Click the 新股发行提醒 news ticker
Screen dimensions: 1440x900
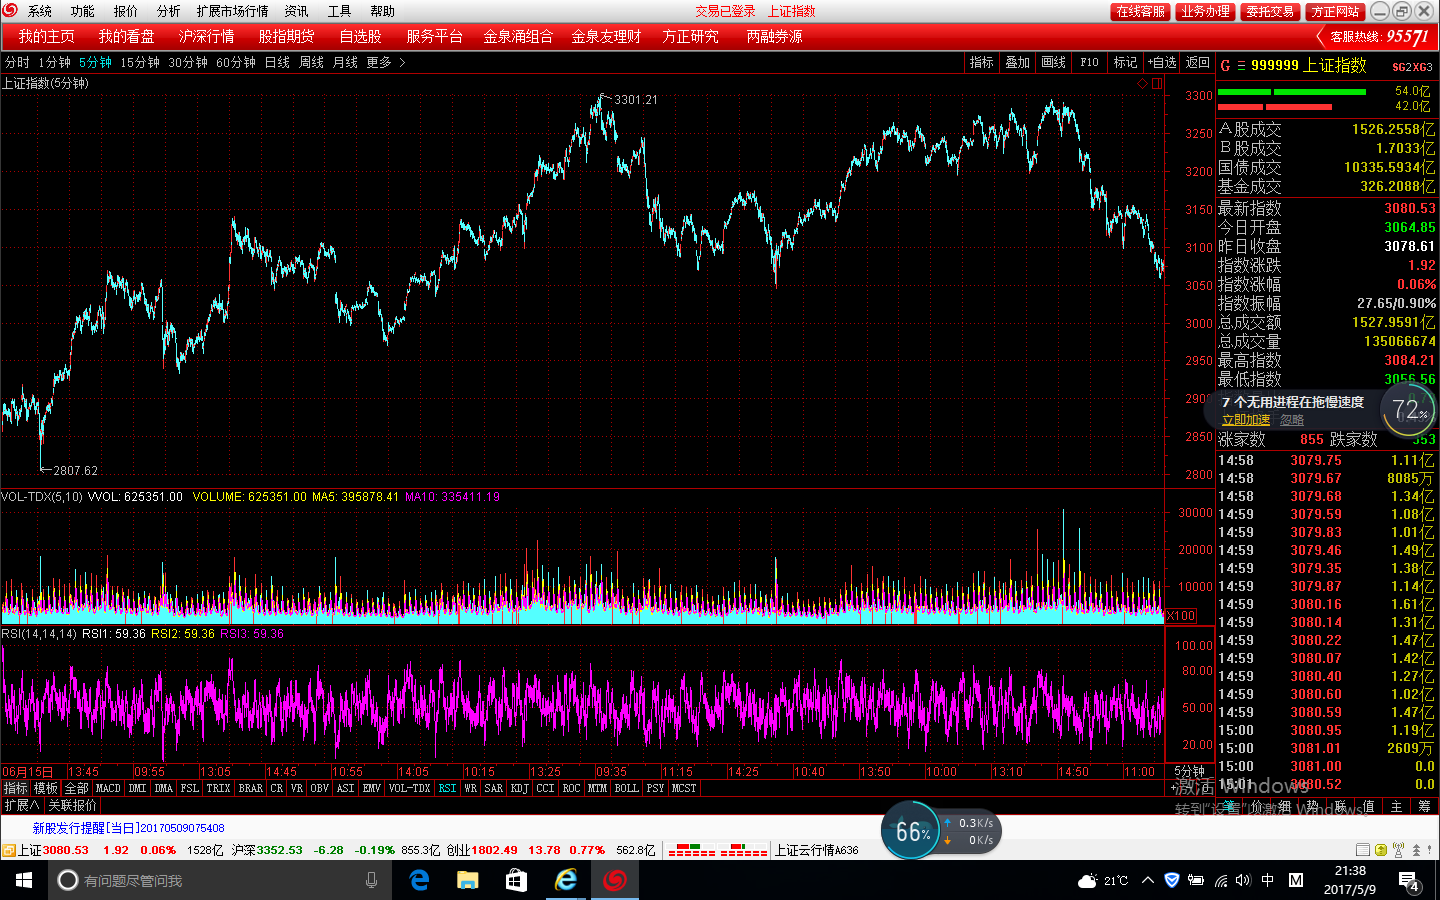pos(128,828)
